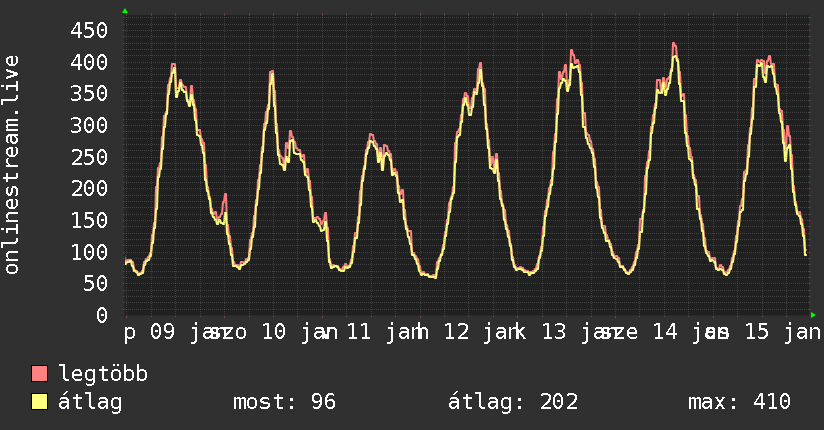
Task: Click the green arrow ending the x-axis
Action: click(813, 315)
